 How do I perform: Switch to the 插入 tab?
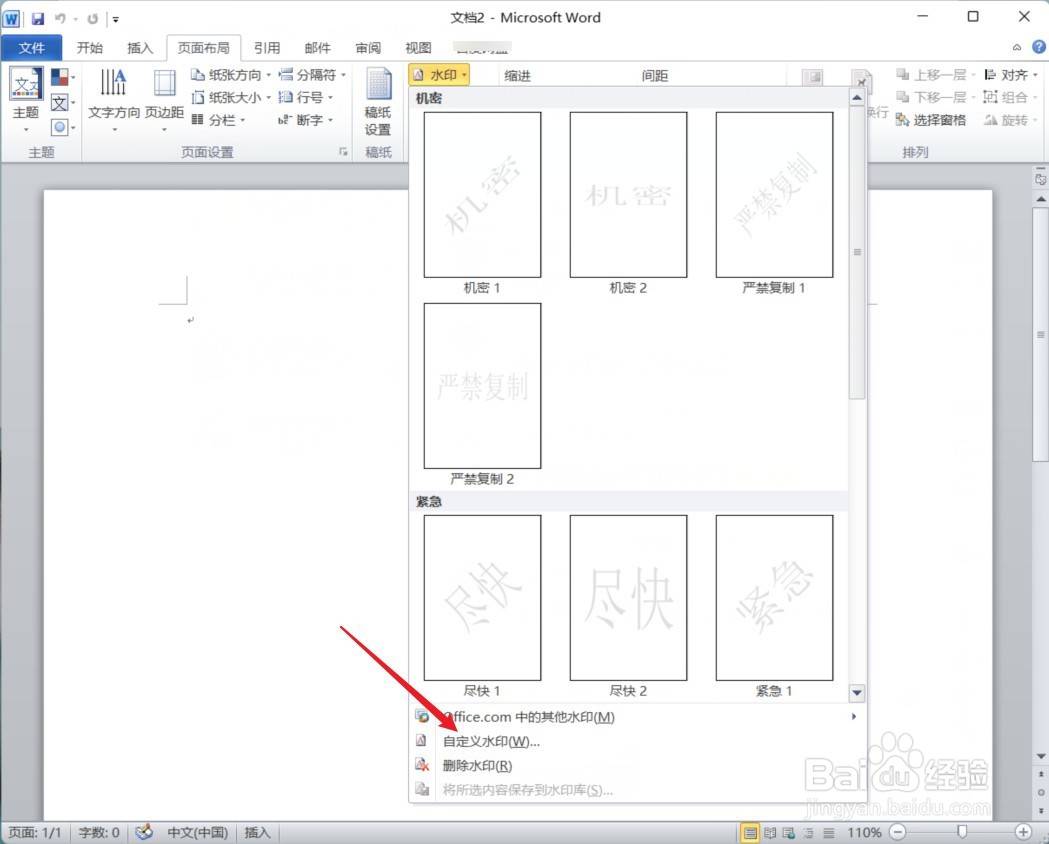point(140,48)
